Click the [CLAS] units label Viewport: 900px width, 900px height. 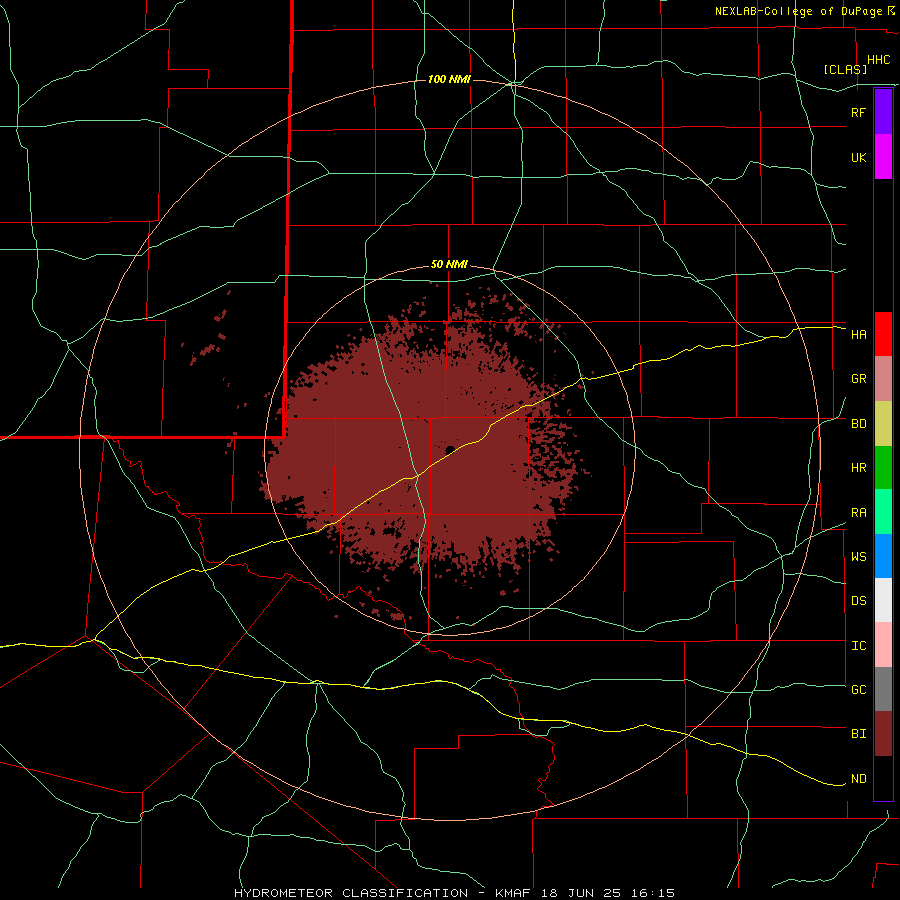(845, 69)
